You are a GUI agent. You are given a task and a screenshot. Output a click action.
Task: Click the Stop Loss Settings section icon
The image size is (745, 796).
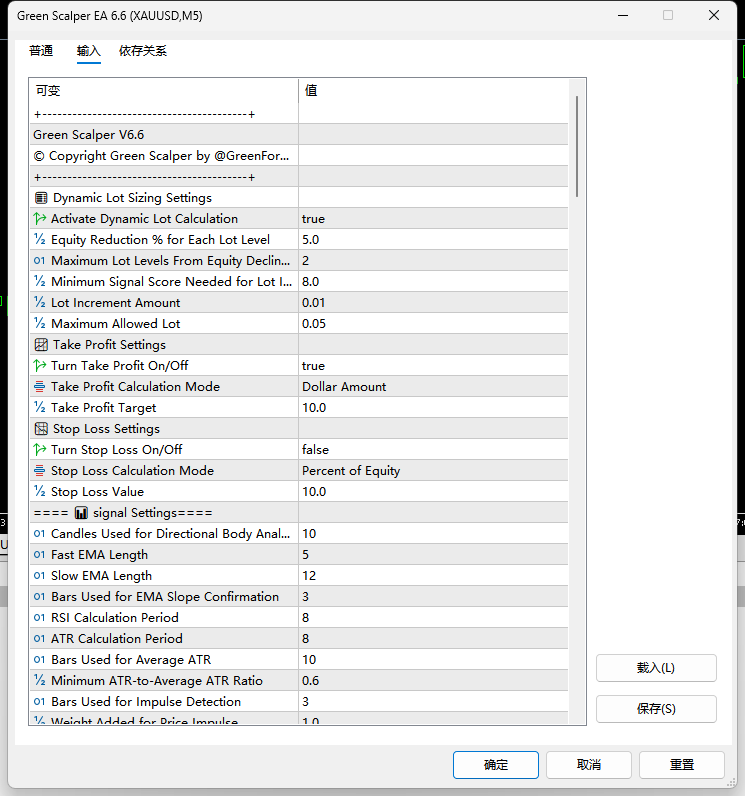coord(41,428)
